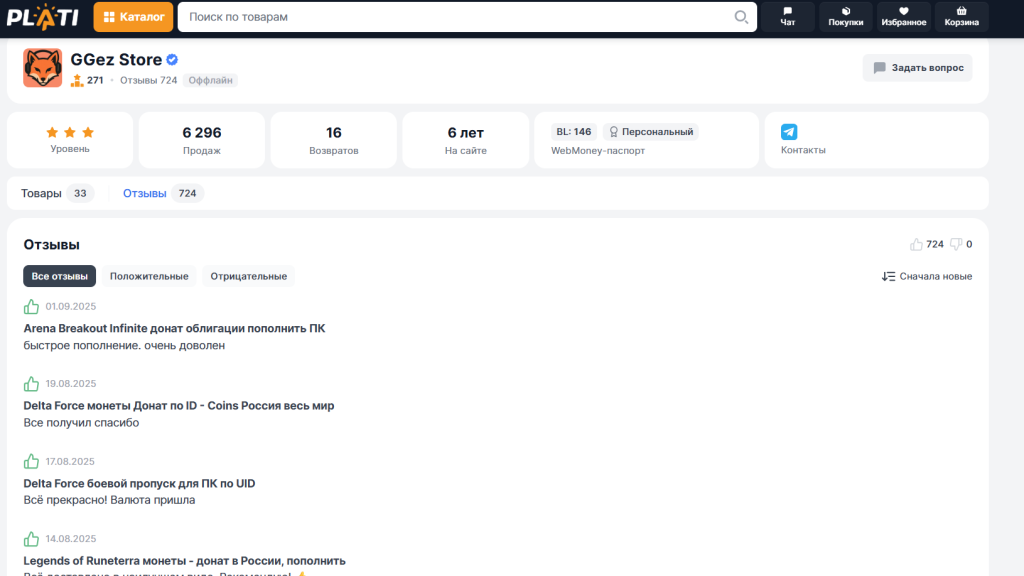Viewport: 1024px width, 576px height.
Task: Click the BL: 146 badge
Action: pos(573,132)
